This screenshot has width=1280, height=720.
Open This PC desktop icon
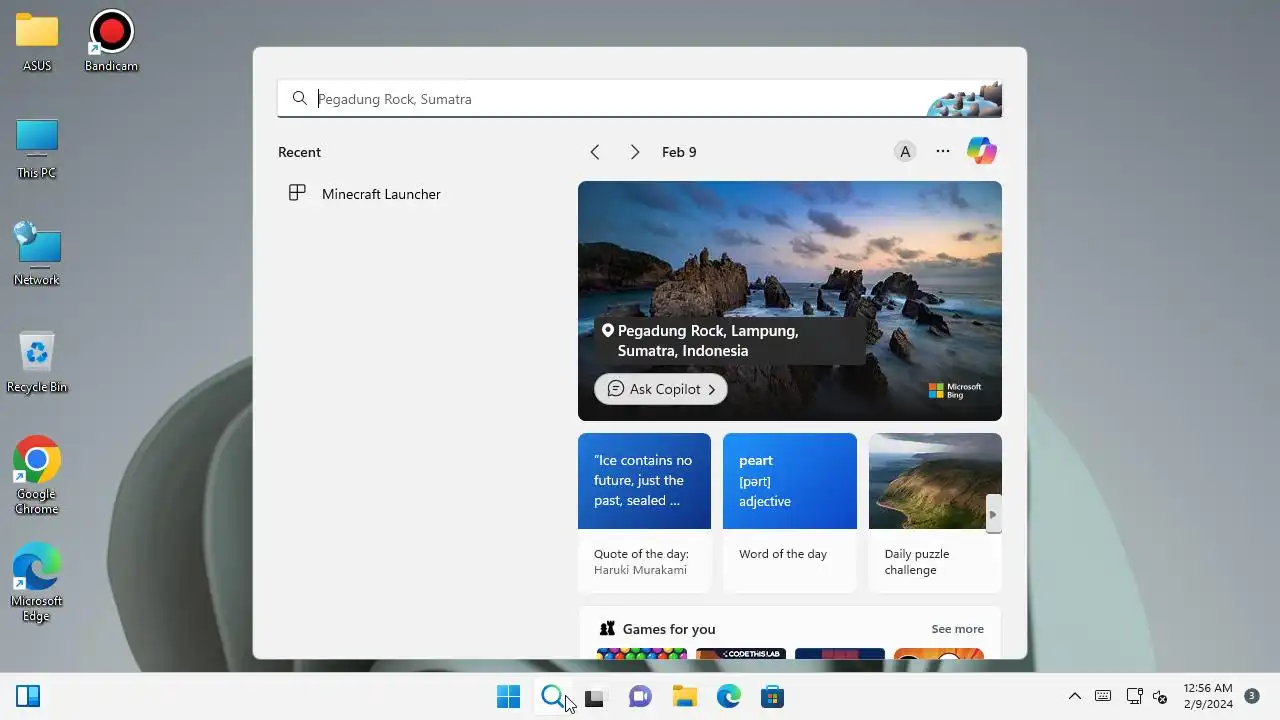point(37,149)
